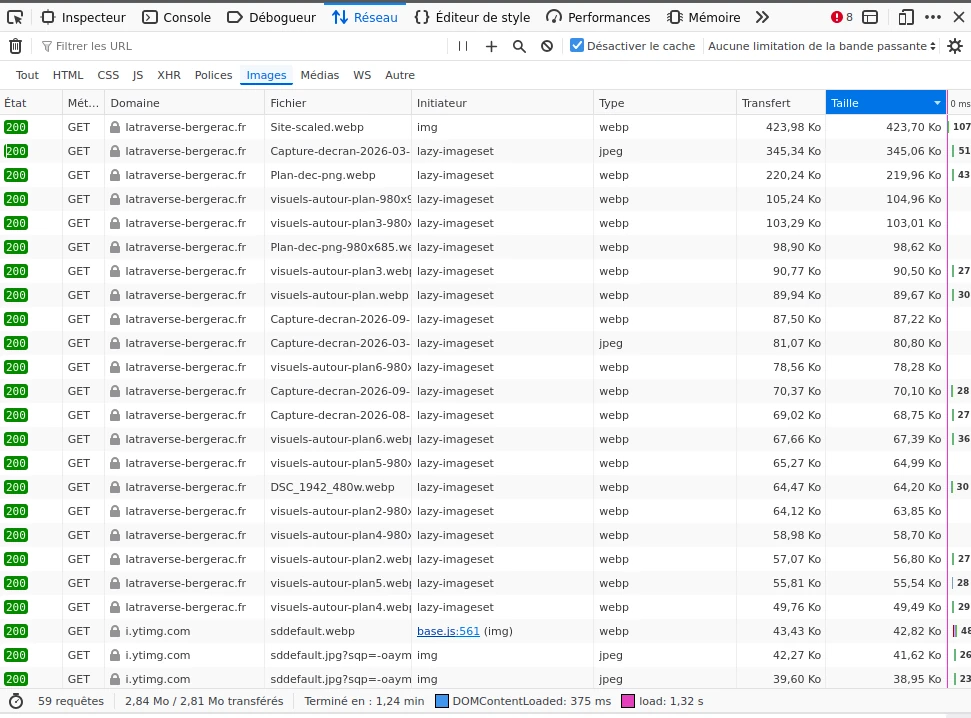Sort by the Domaine column header
This screenshot has width=971, height=718.
pyautogui.click(x=185, y=103)
